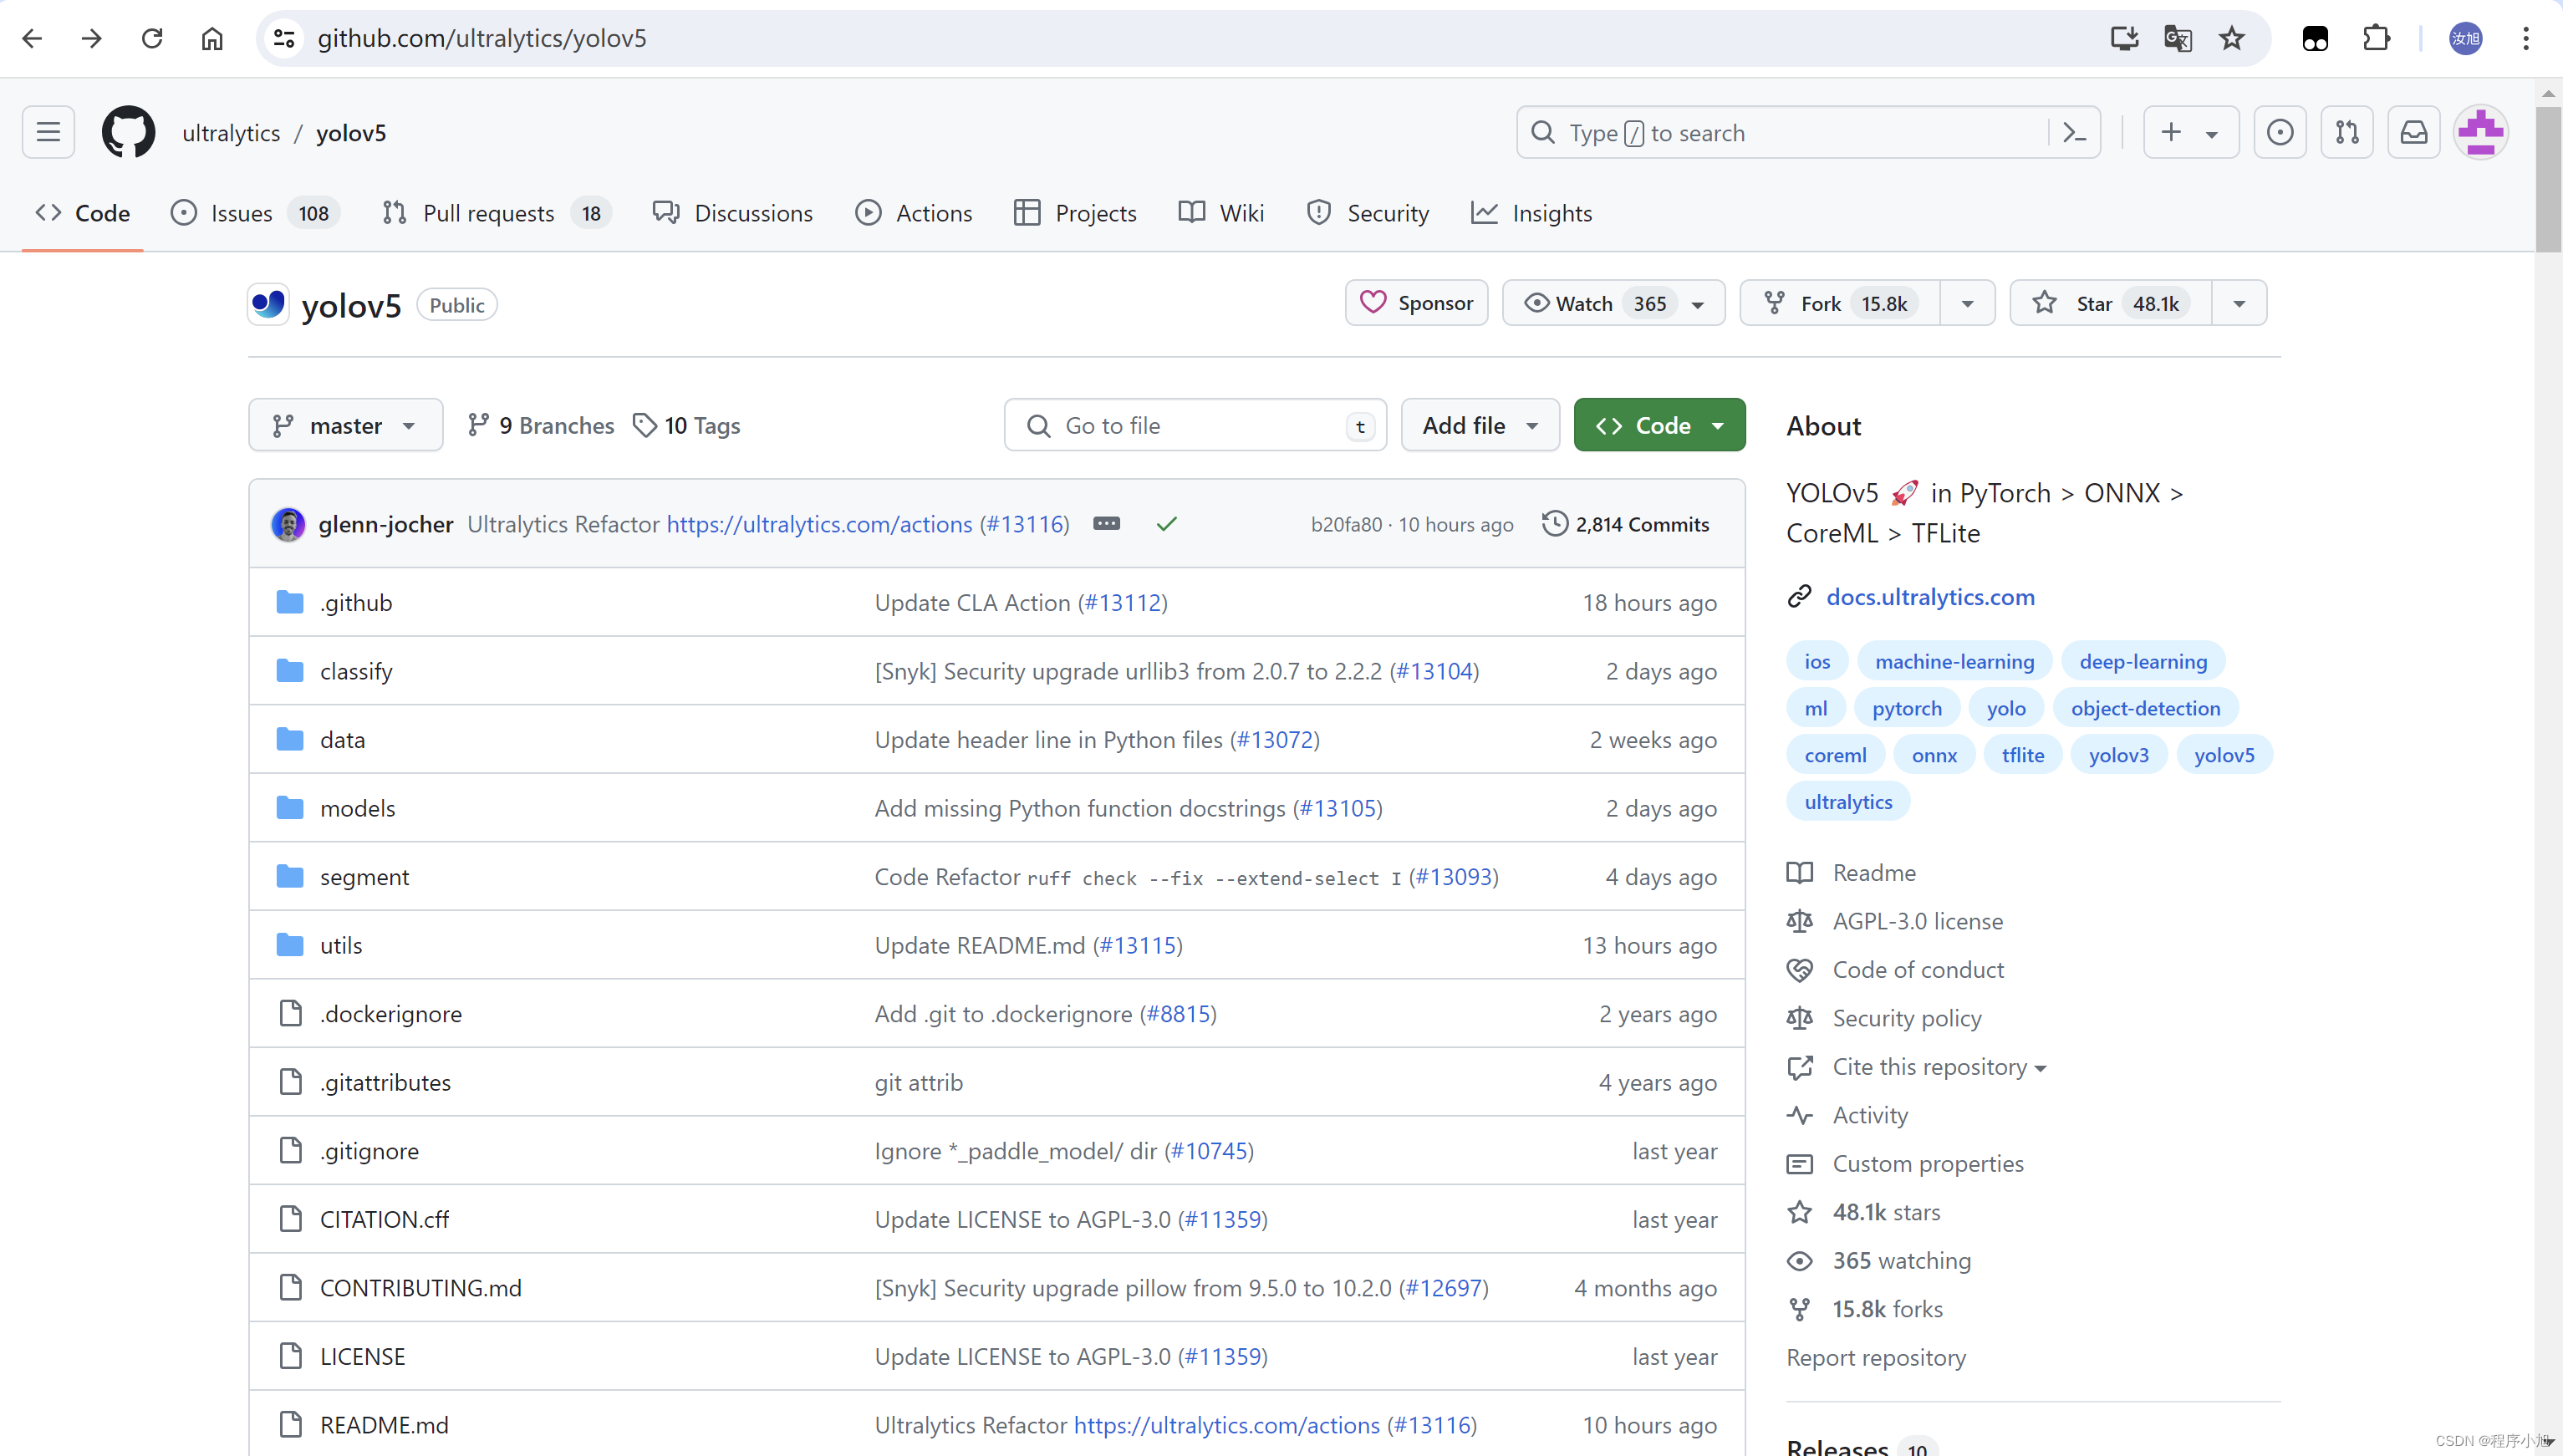Open the pull requests icon in header

point(2346,132)
